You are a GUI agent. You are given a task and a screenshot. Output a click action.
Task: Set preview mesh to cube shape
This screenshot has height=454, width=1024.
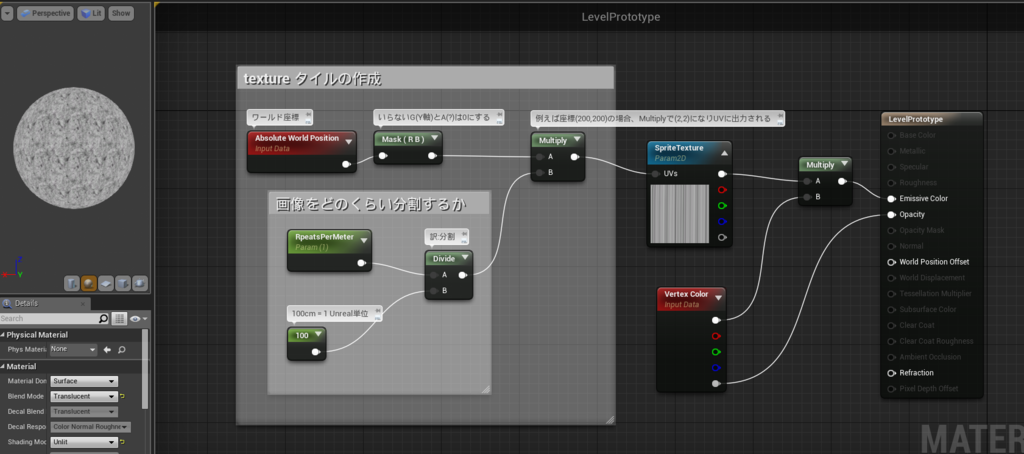[x=123, y=283]
